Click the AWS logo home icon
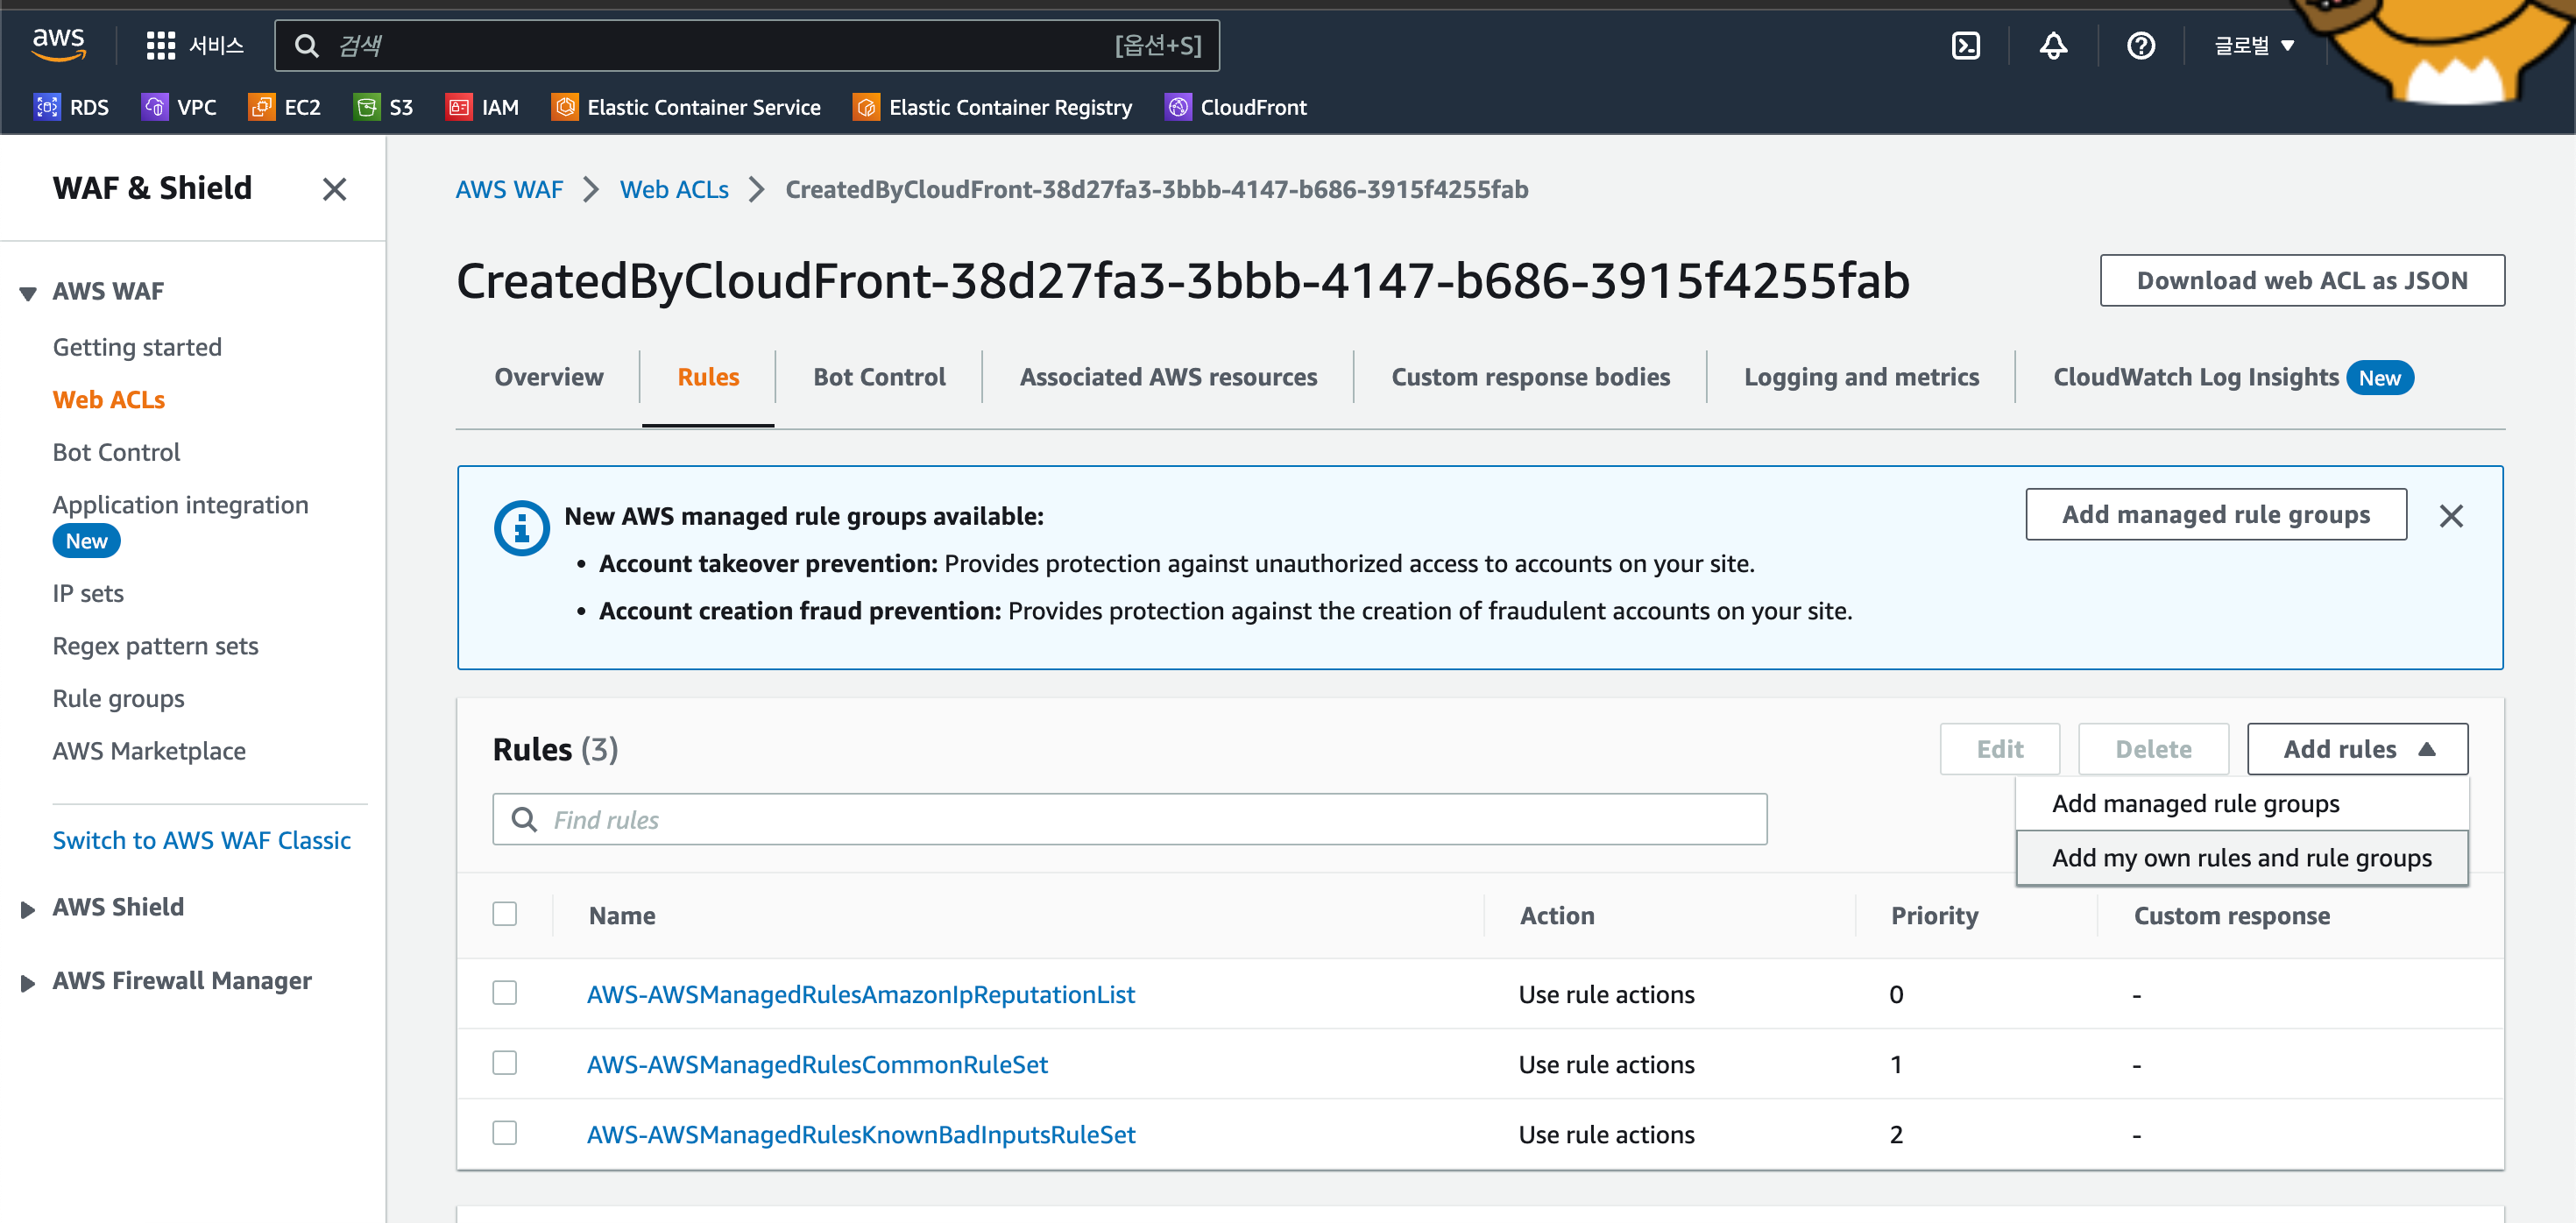 pos(59,44)
